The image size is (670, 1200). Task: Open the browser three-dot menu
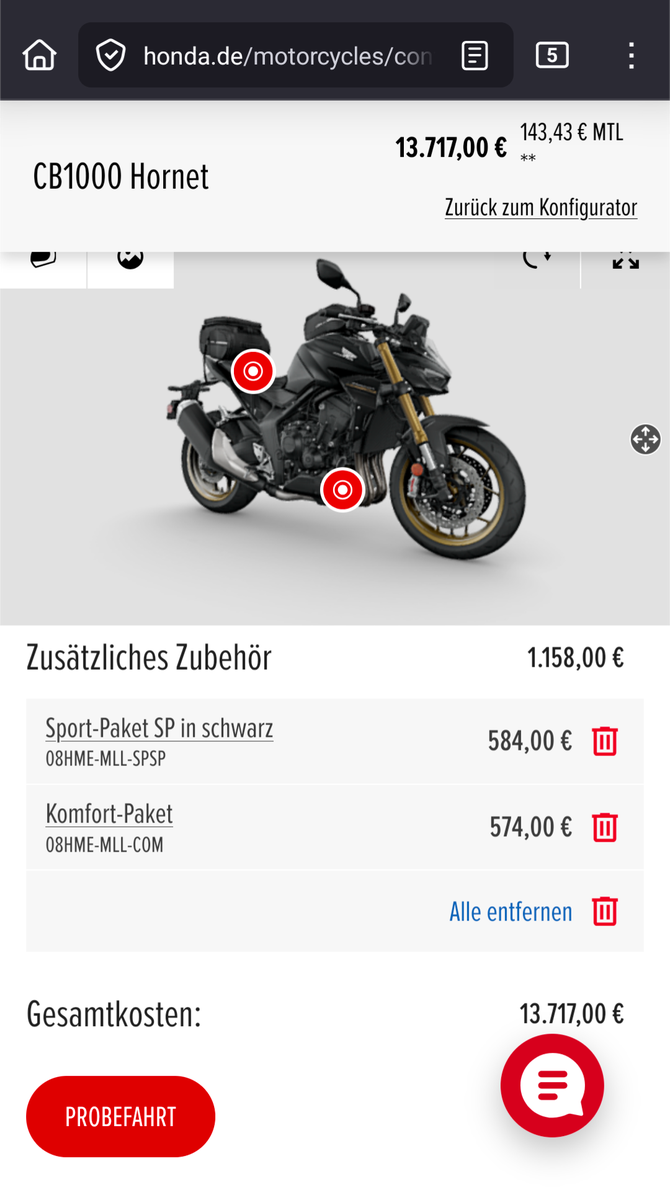[631, 55]
